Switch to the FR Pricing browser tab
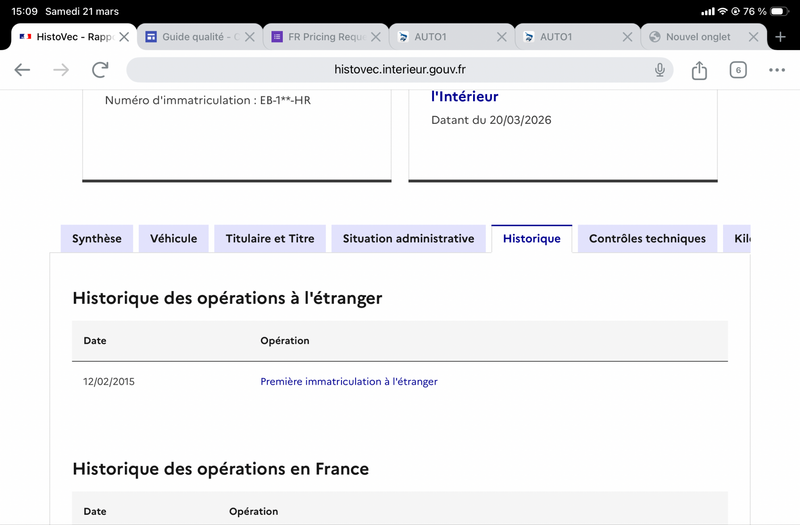 pos(318,37)
